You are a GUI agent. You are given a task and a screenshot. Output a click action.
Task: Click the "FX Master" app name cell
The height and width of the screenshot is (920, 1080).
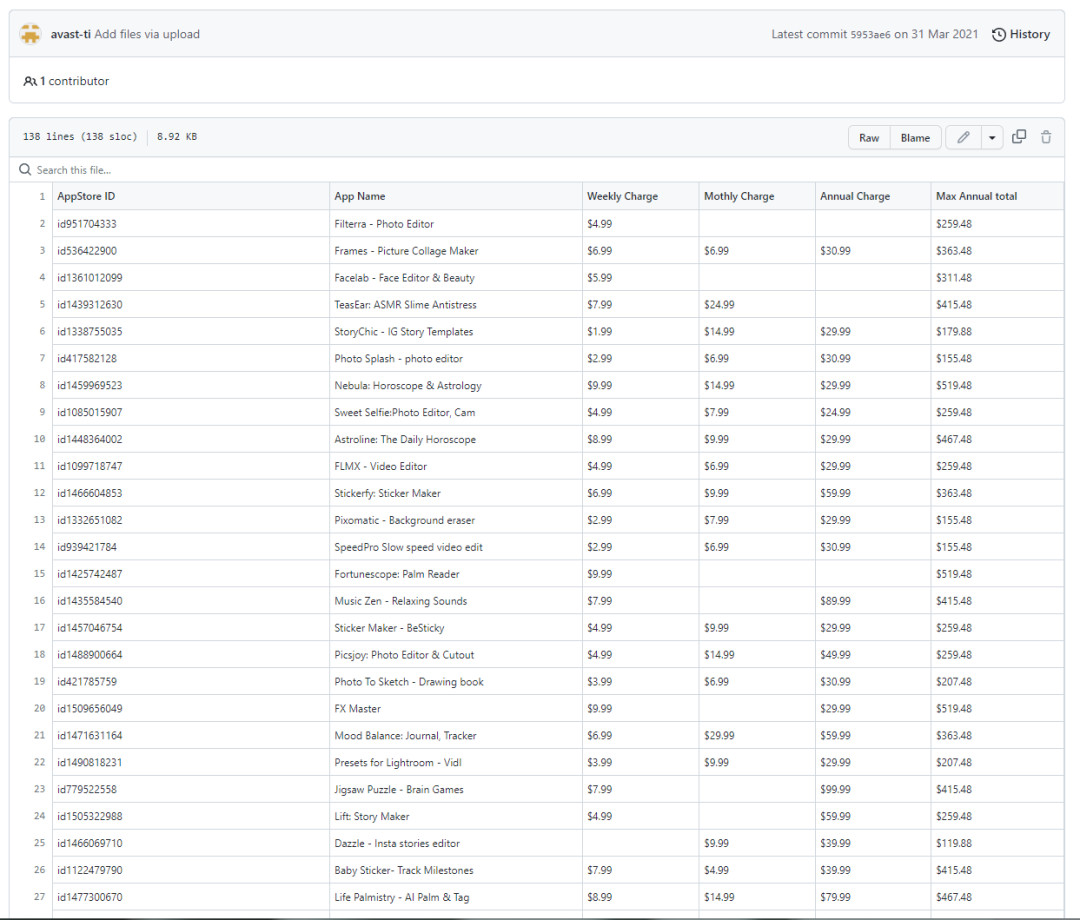[358, 709]
